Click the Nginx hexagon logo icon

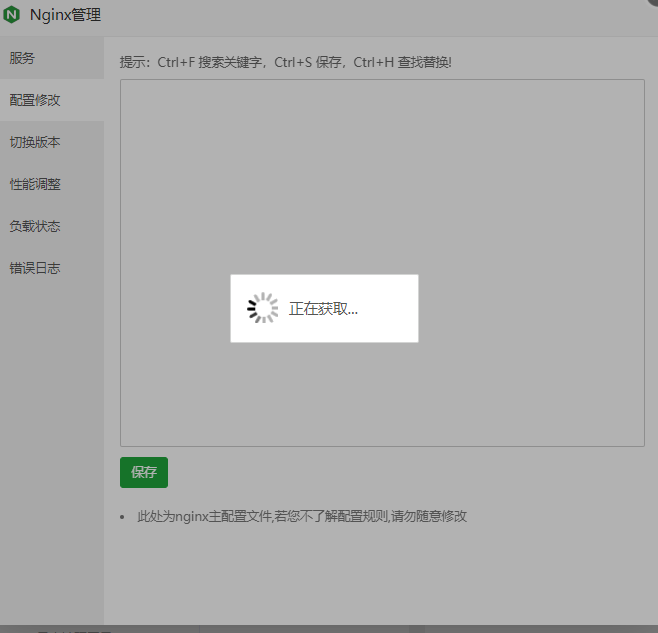pyautogui.click(x=11, y=15)
